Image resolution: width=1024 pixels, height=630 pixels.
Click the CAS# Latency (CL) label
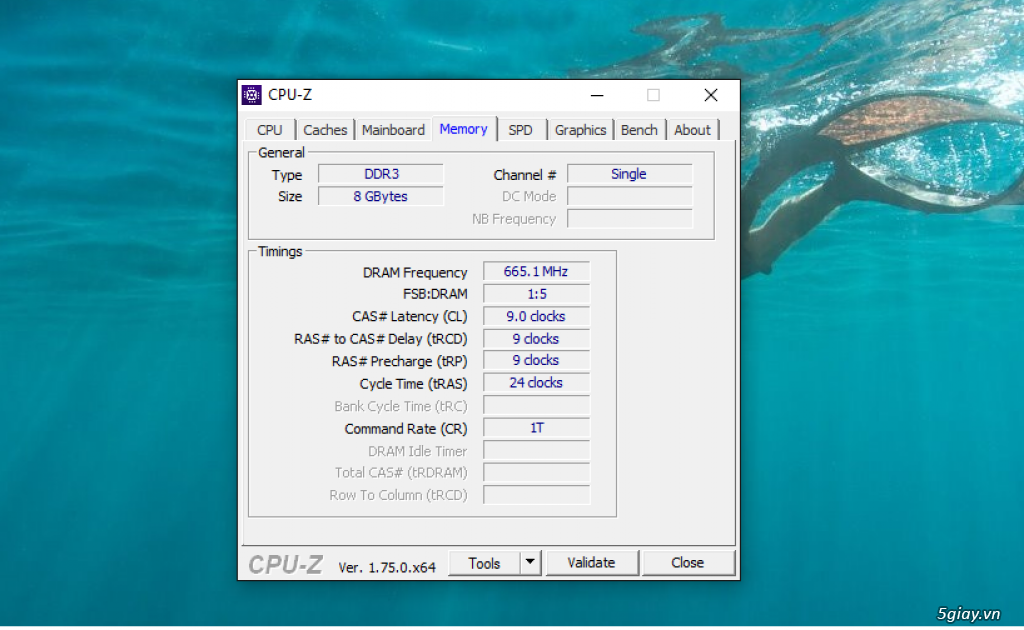(x=409, y=317)
